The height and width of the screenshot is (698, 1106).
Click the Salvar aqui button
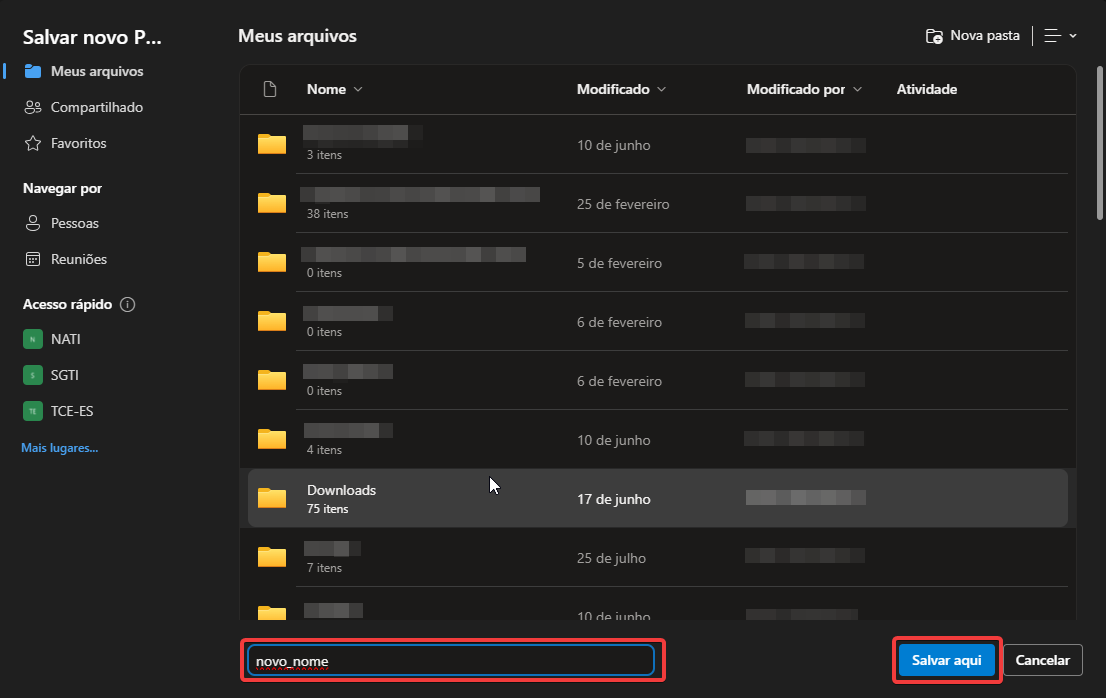point(946,660)
